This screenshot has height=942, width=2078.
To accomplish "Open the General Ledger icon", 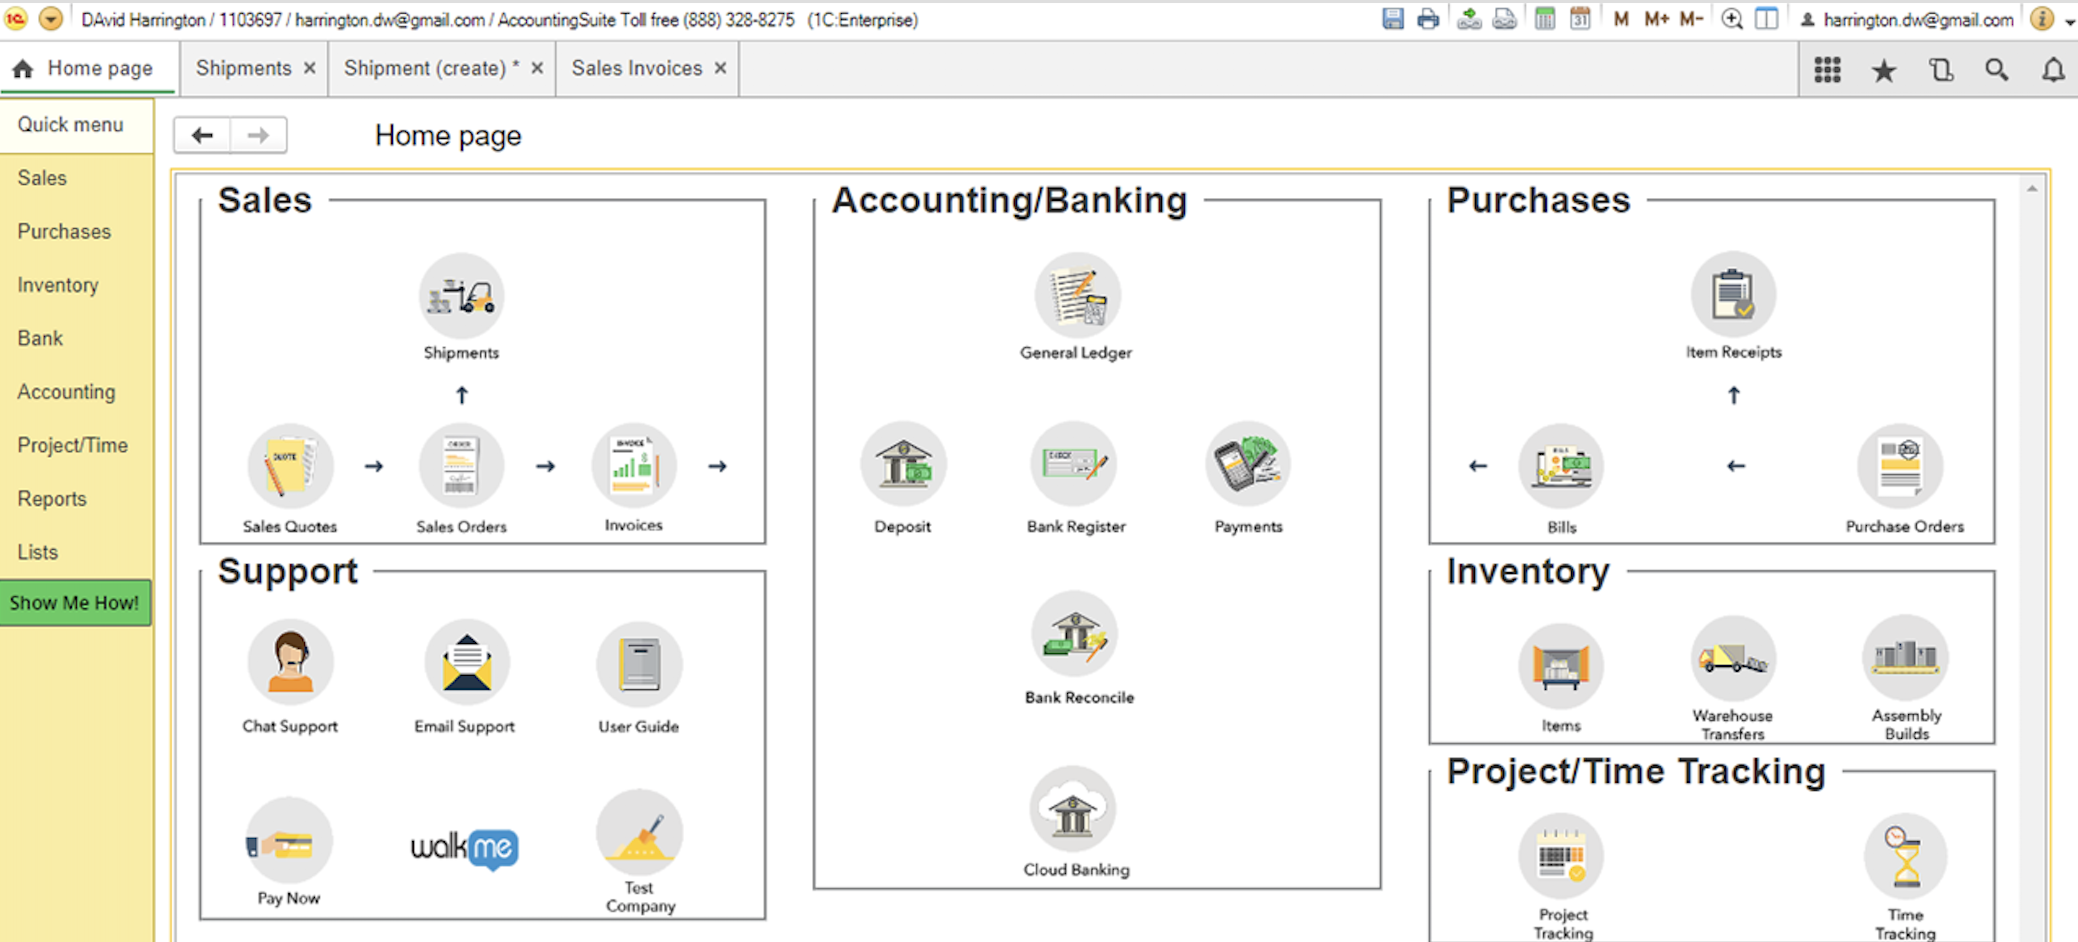I will coord(1076,296).
